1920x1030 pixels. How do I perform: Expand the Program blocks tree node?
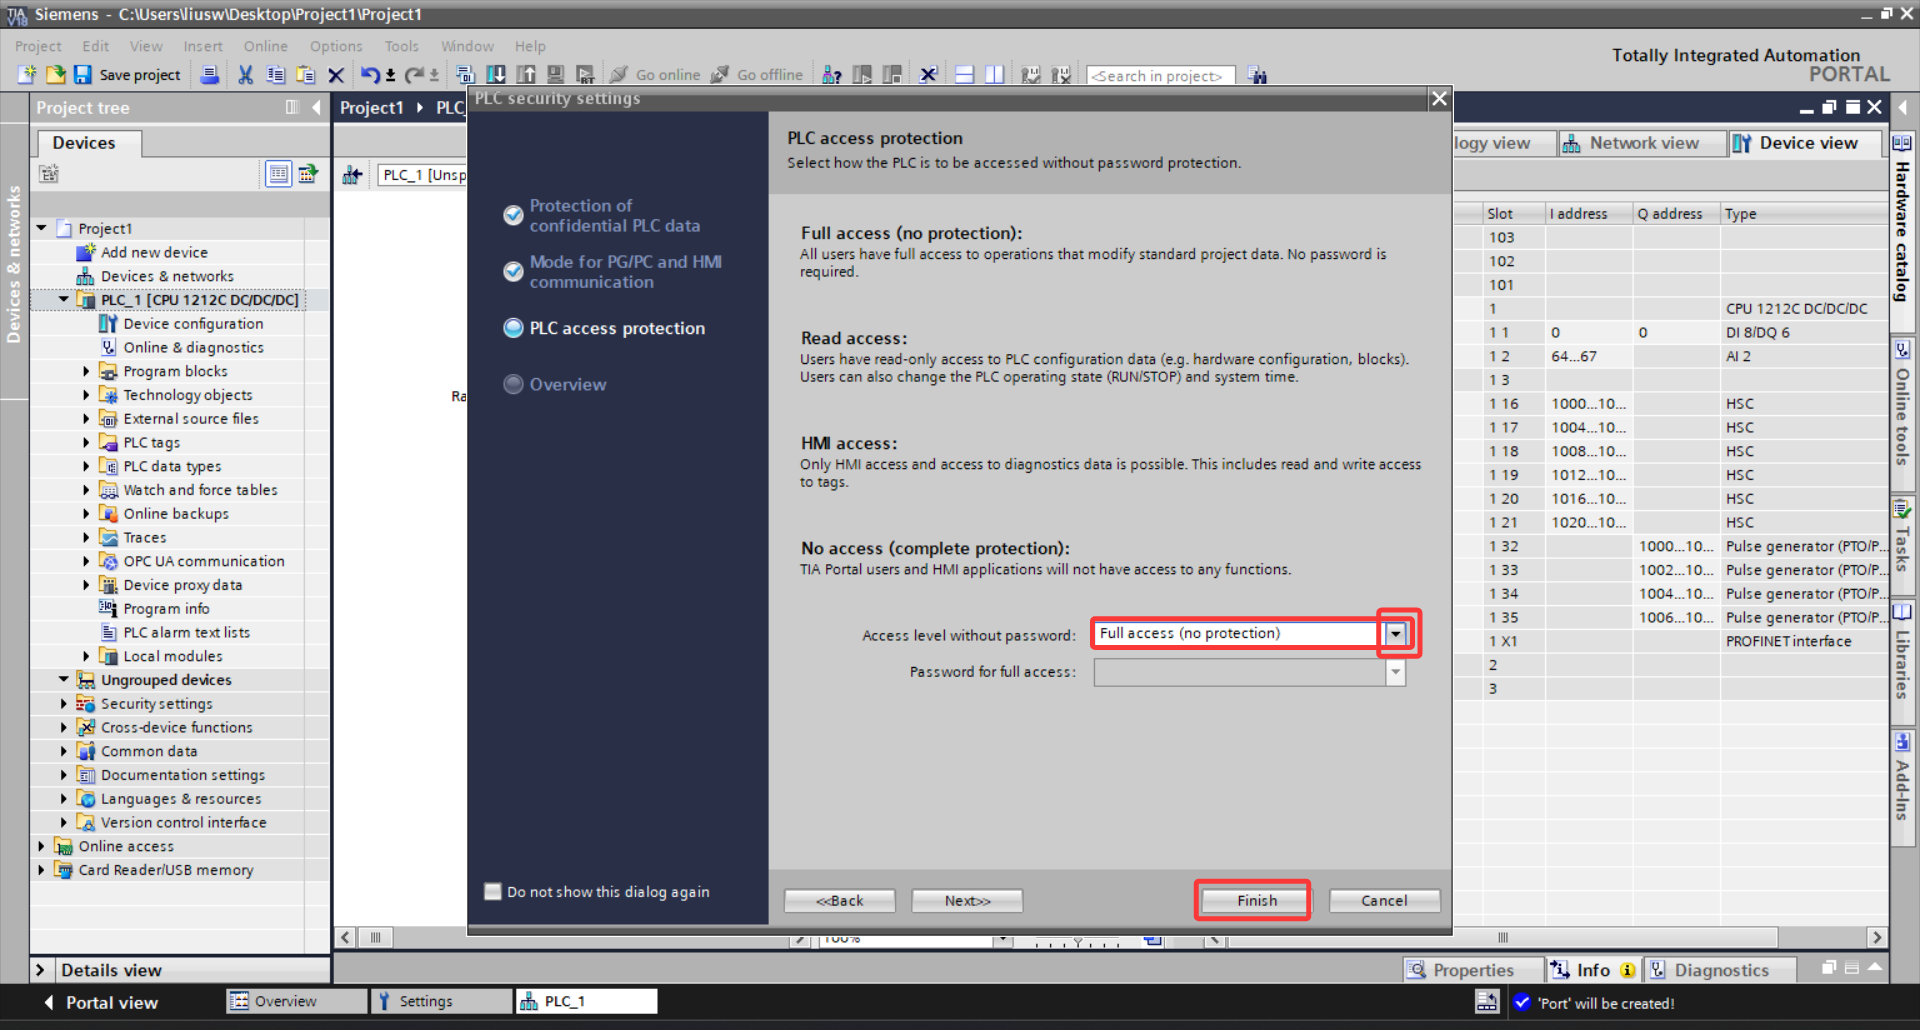[86, 371]
